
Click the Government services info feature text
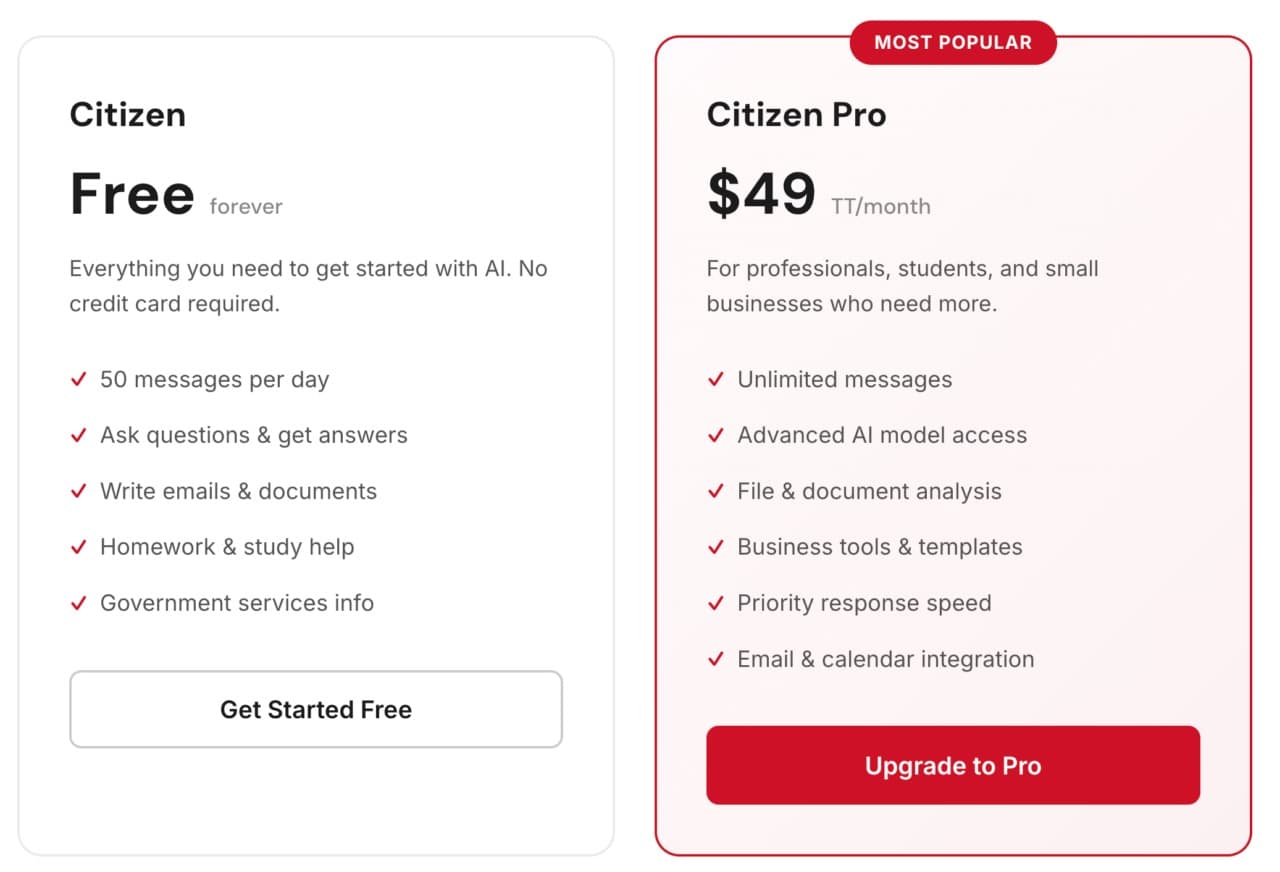coord(237,603)
